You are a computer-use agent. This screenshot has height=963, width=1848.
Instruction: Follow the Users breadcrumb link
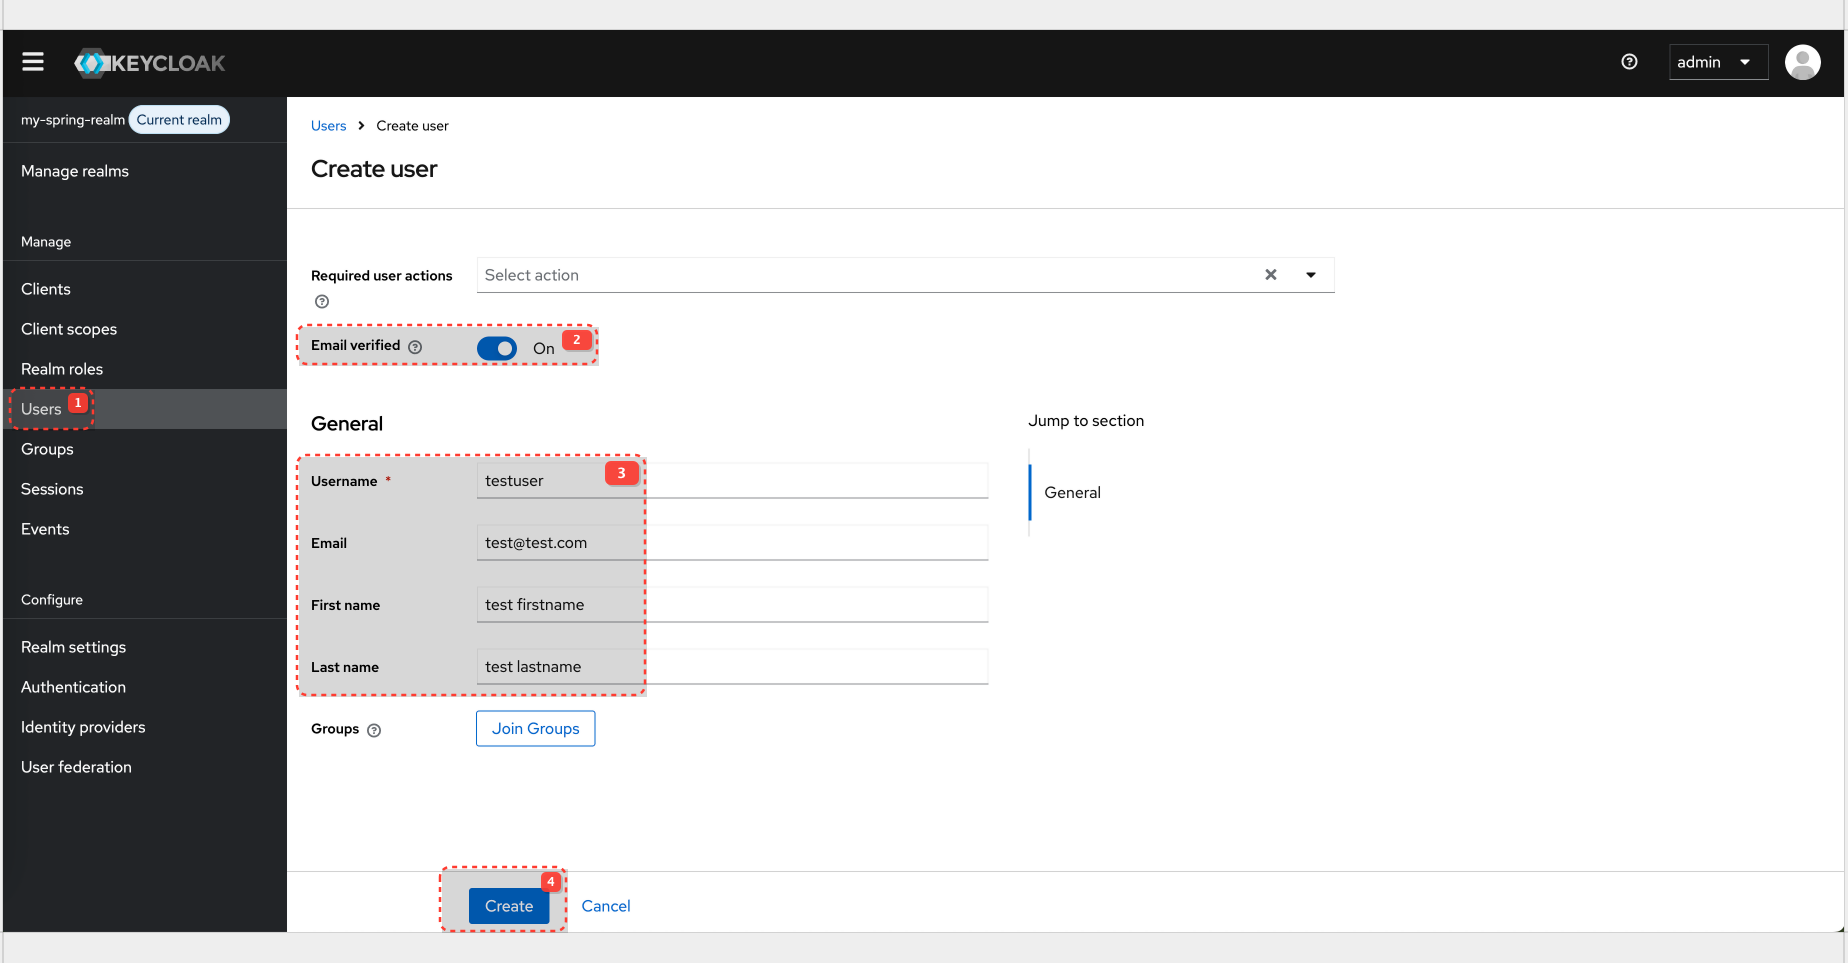coord(328,125)
